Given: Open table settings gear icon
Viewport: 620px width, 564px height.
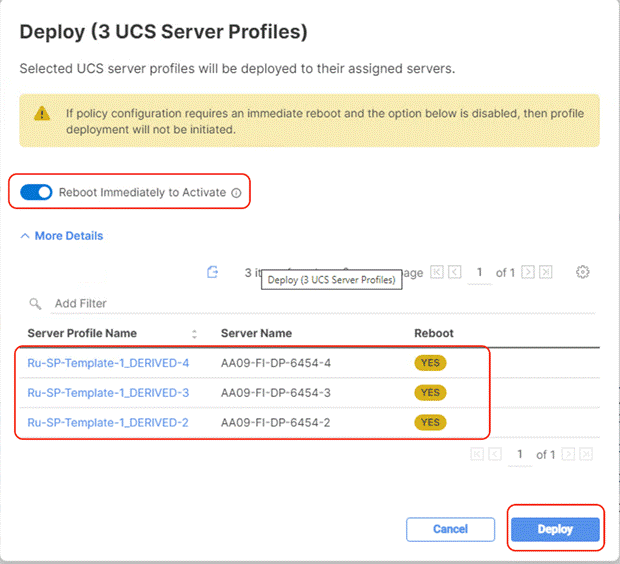Looking at the screenshot, I should (x=584, y=272).
